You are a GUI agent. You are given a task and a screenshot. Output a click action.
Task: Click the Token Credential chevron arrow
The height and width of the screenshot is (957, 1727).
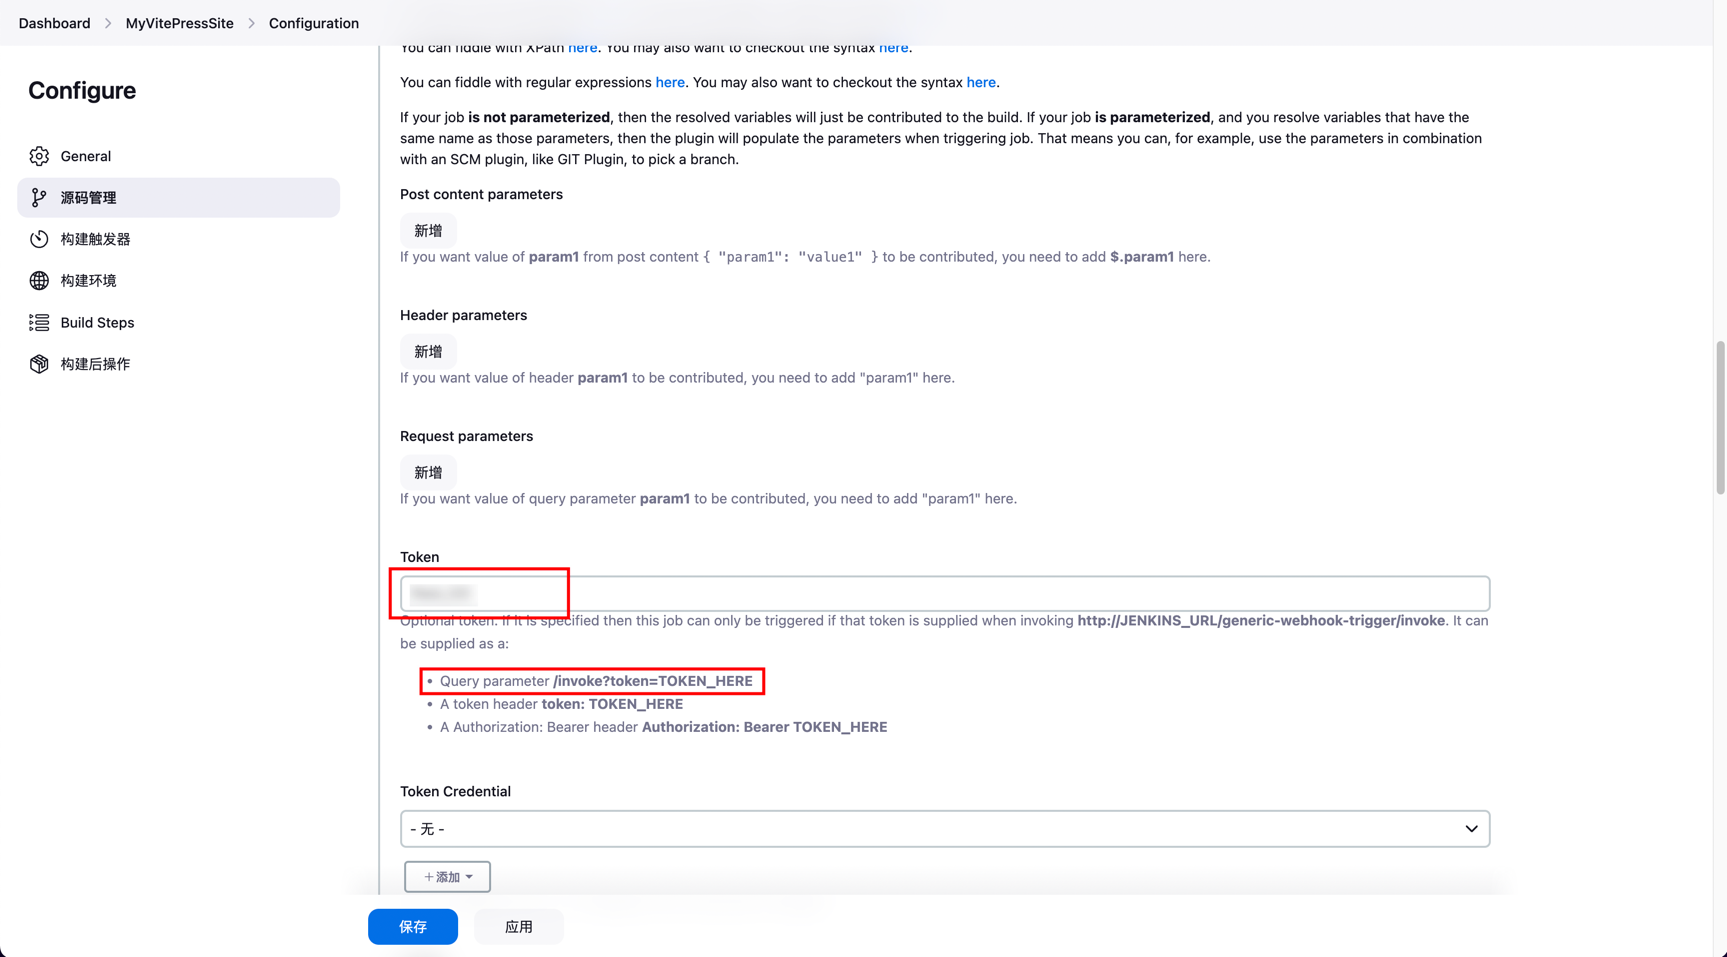(1471, 829)
